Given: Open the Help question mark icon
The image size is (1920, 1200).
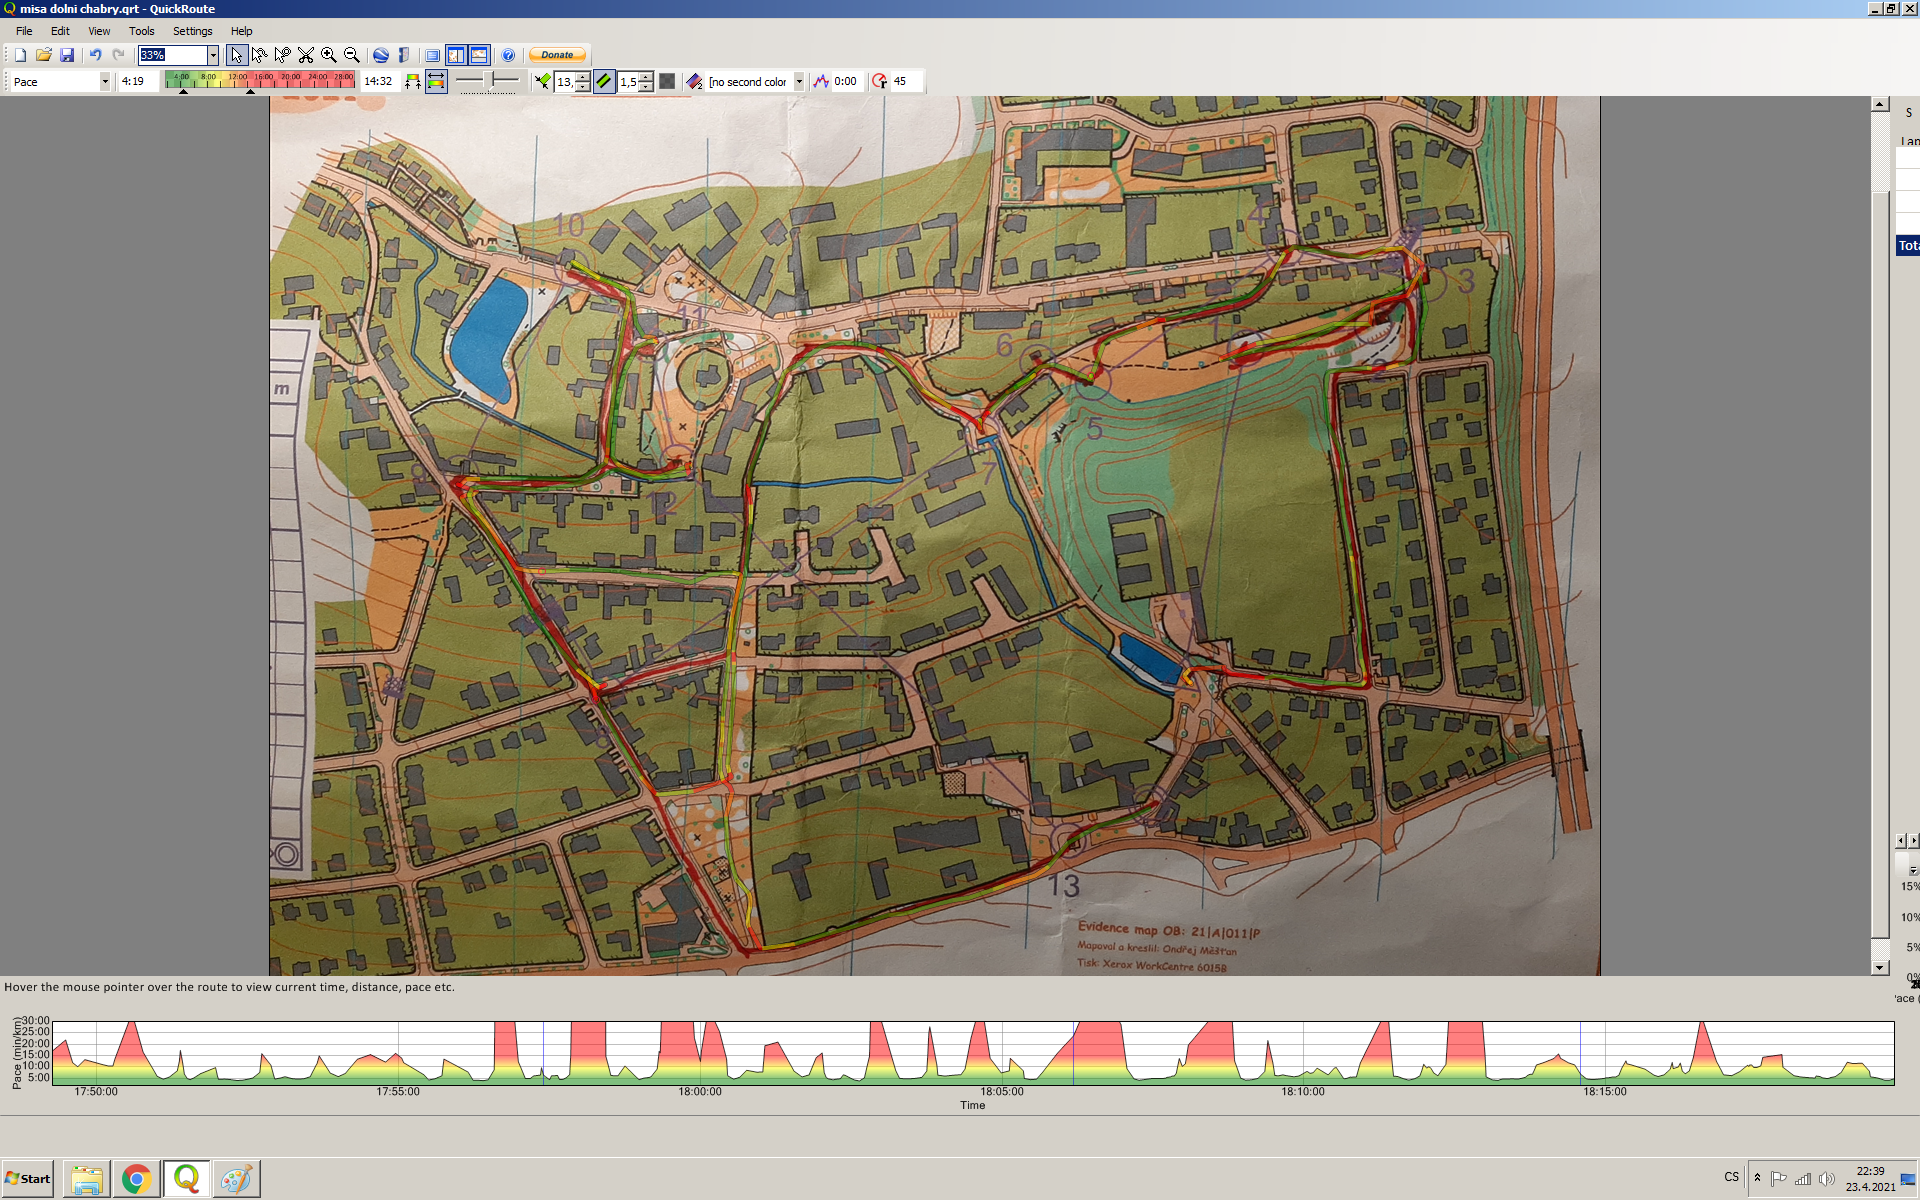Looking at the screenshot, I should 508,55.
